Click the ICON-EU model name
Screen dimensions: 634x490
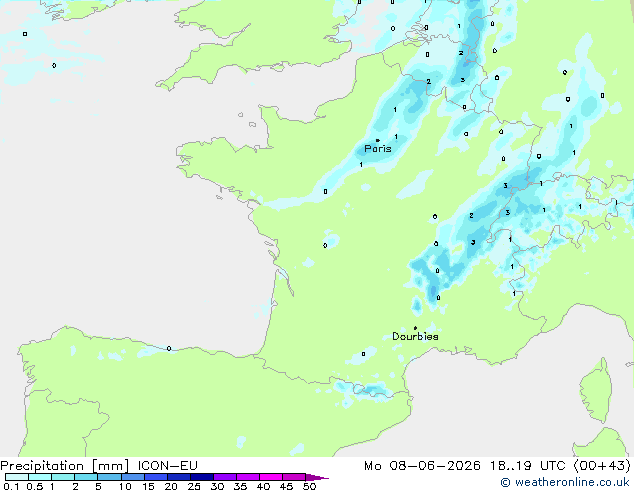point(167,466)
